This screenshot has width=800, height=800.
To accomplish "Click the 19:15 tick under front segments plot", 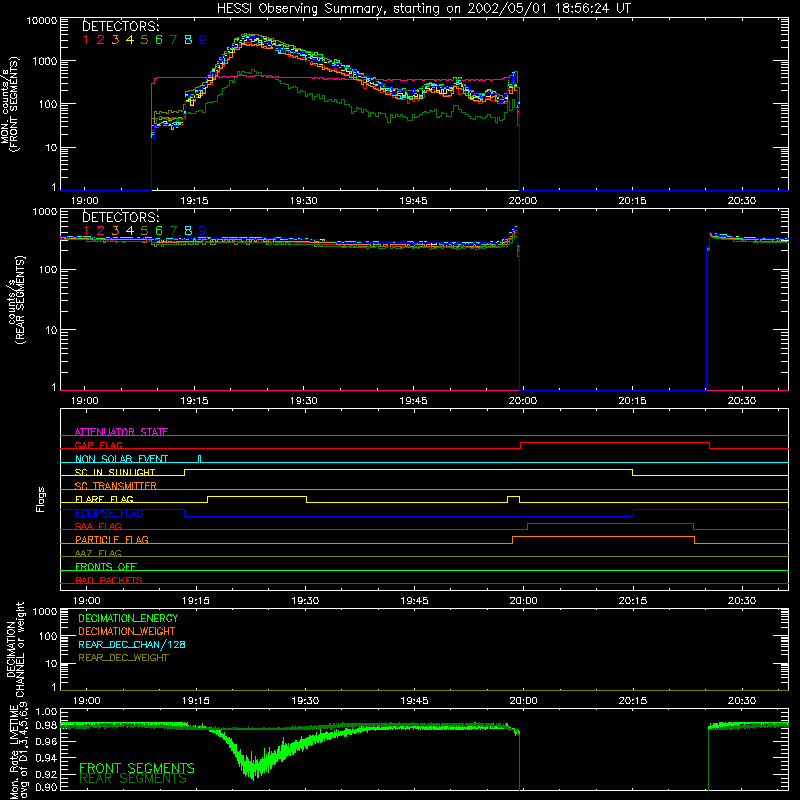I will [x=194, y=201].
